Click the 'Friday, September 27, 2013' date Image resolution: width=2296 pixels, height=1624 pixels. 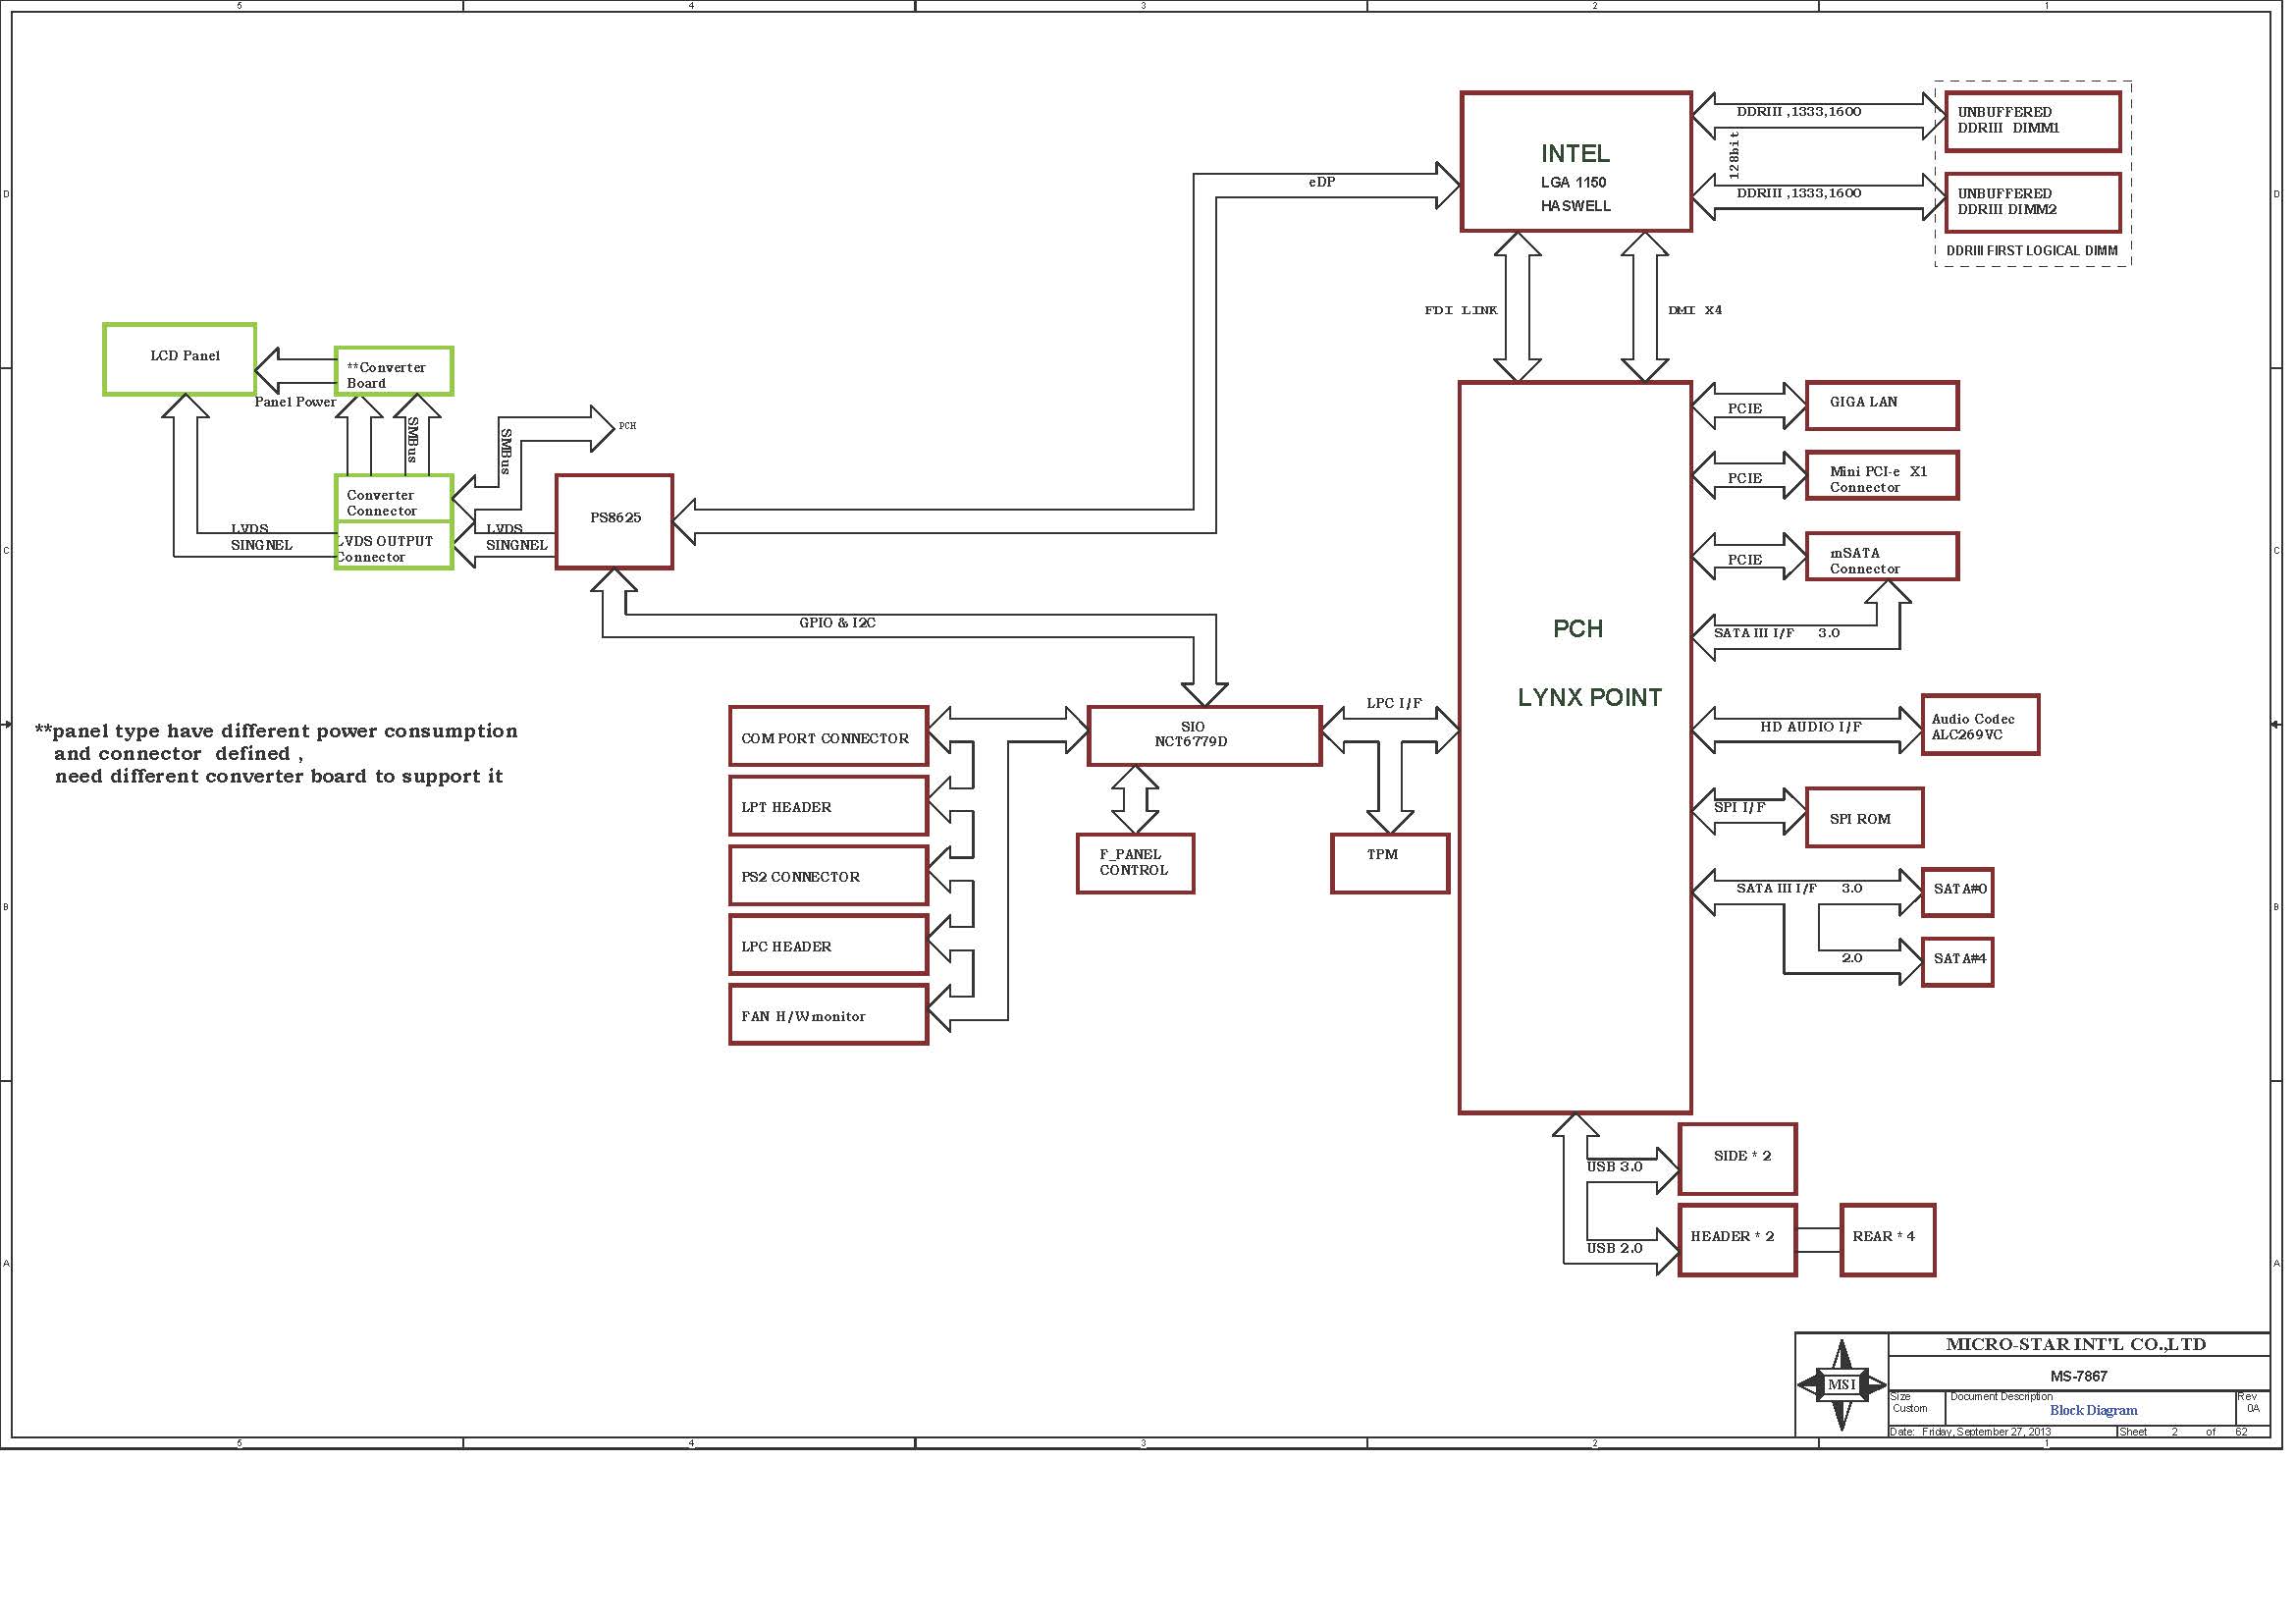coord(1986,1432)
